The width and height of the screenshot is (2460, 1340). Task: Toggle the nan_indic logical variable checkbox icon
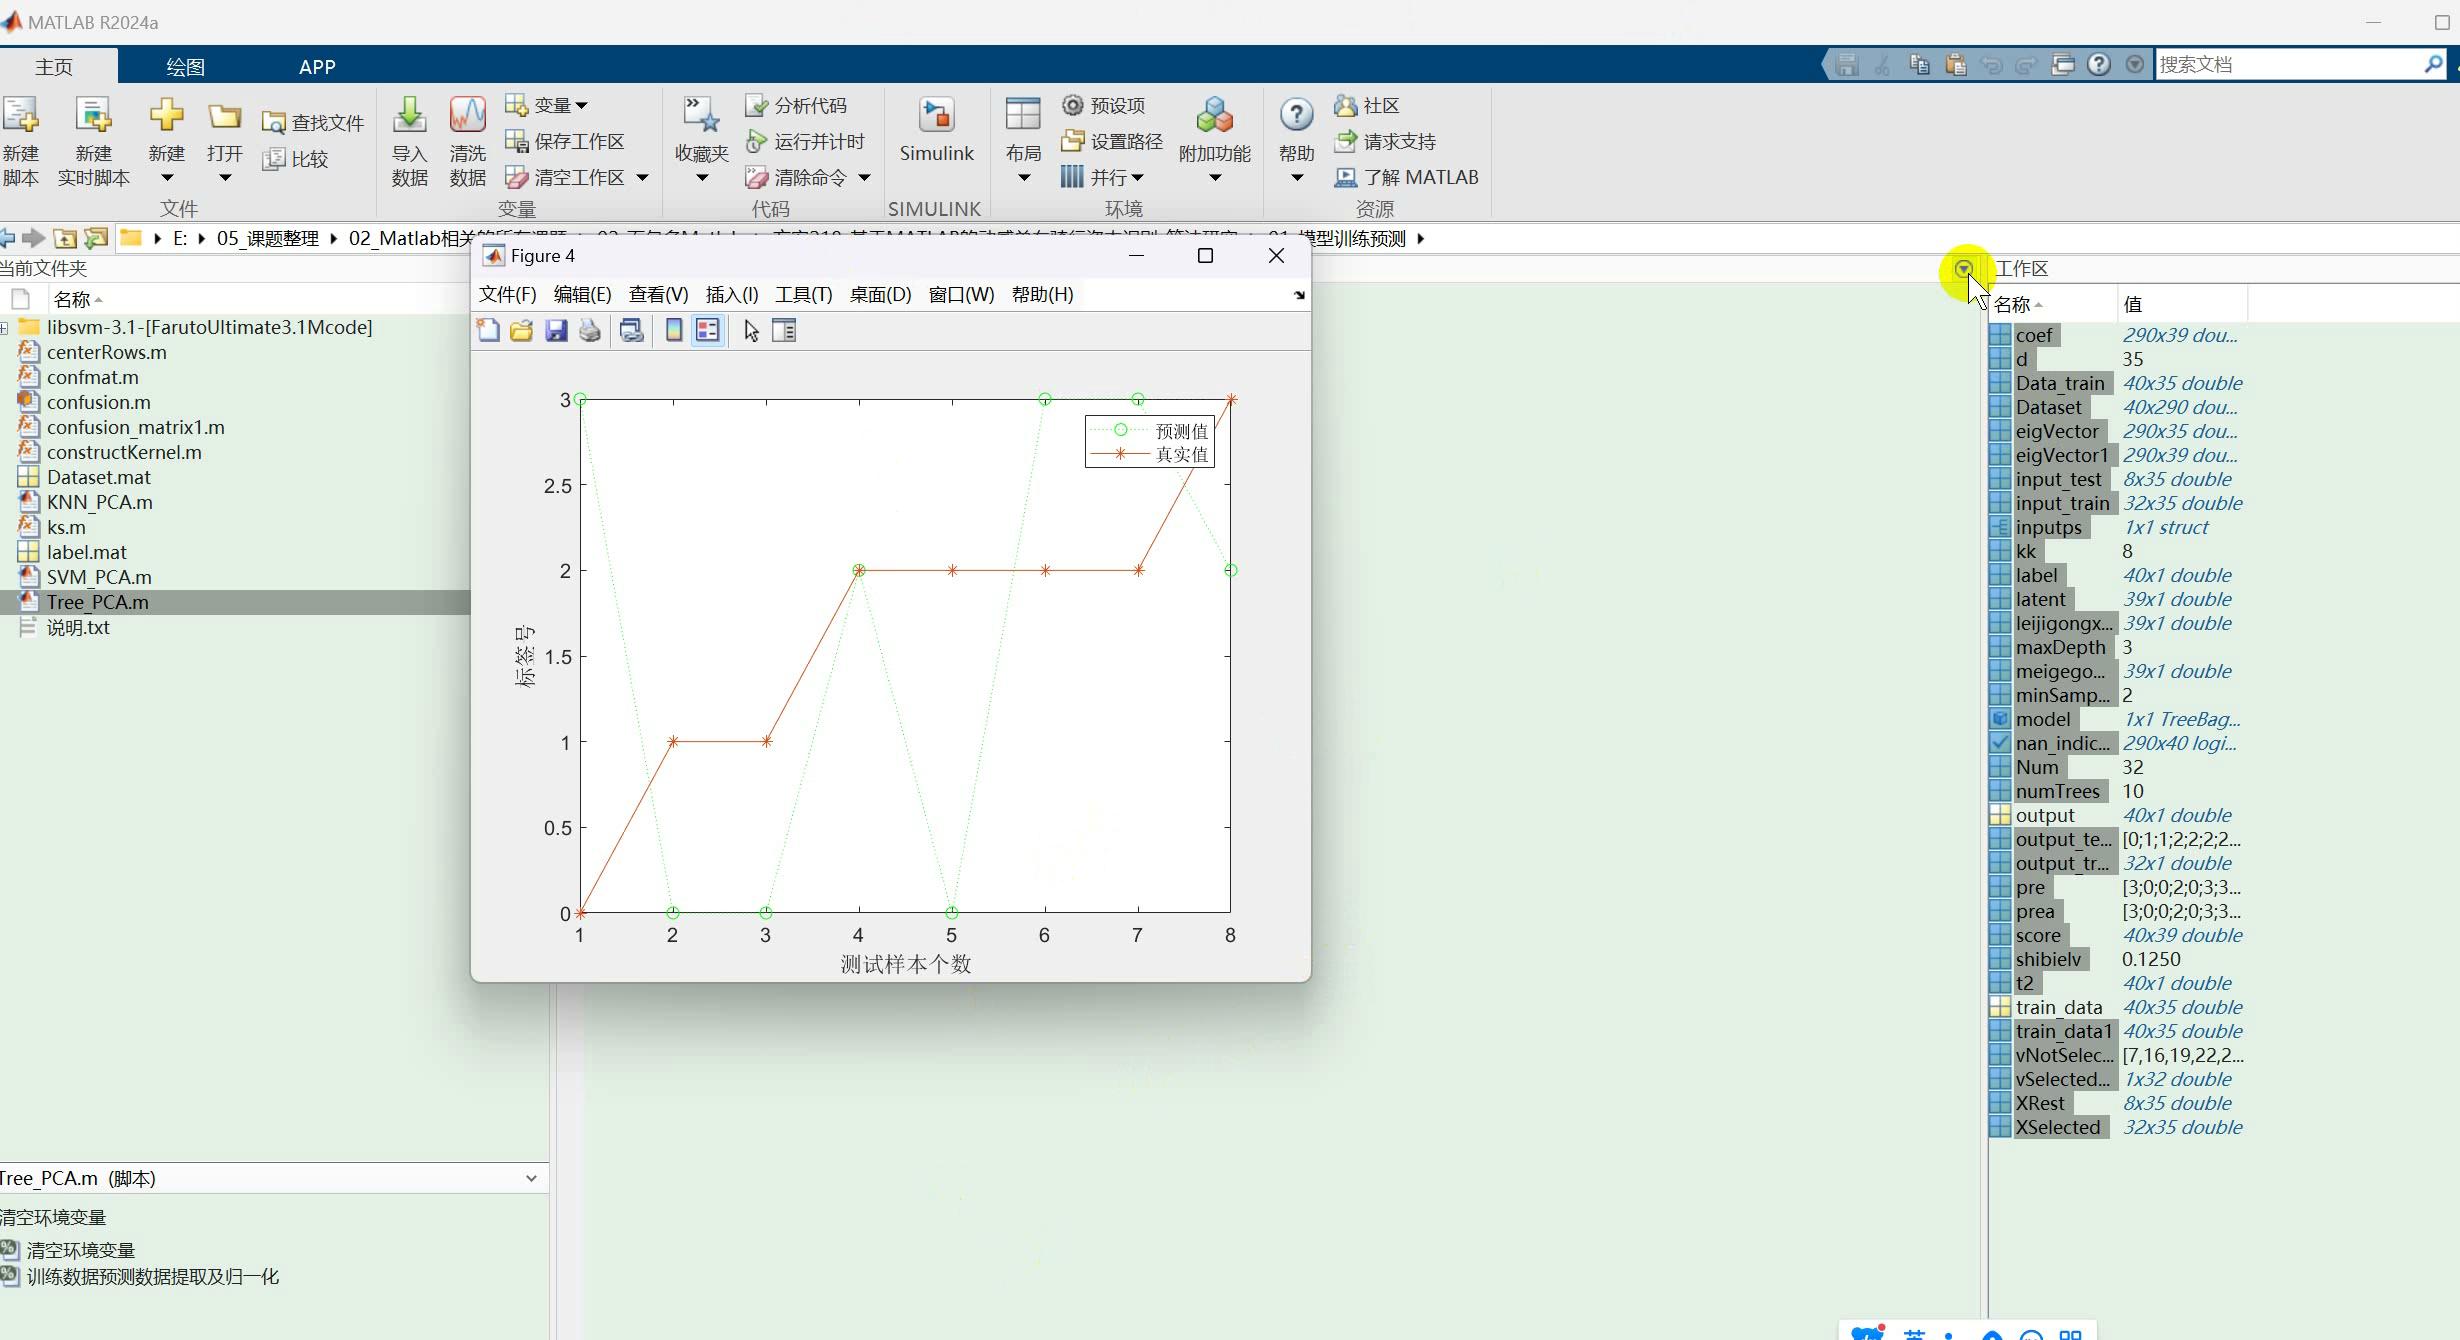coord(1999,743)
